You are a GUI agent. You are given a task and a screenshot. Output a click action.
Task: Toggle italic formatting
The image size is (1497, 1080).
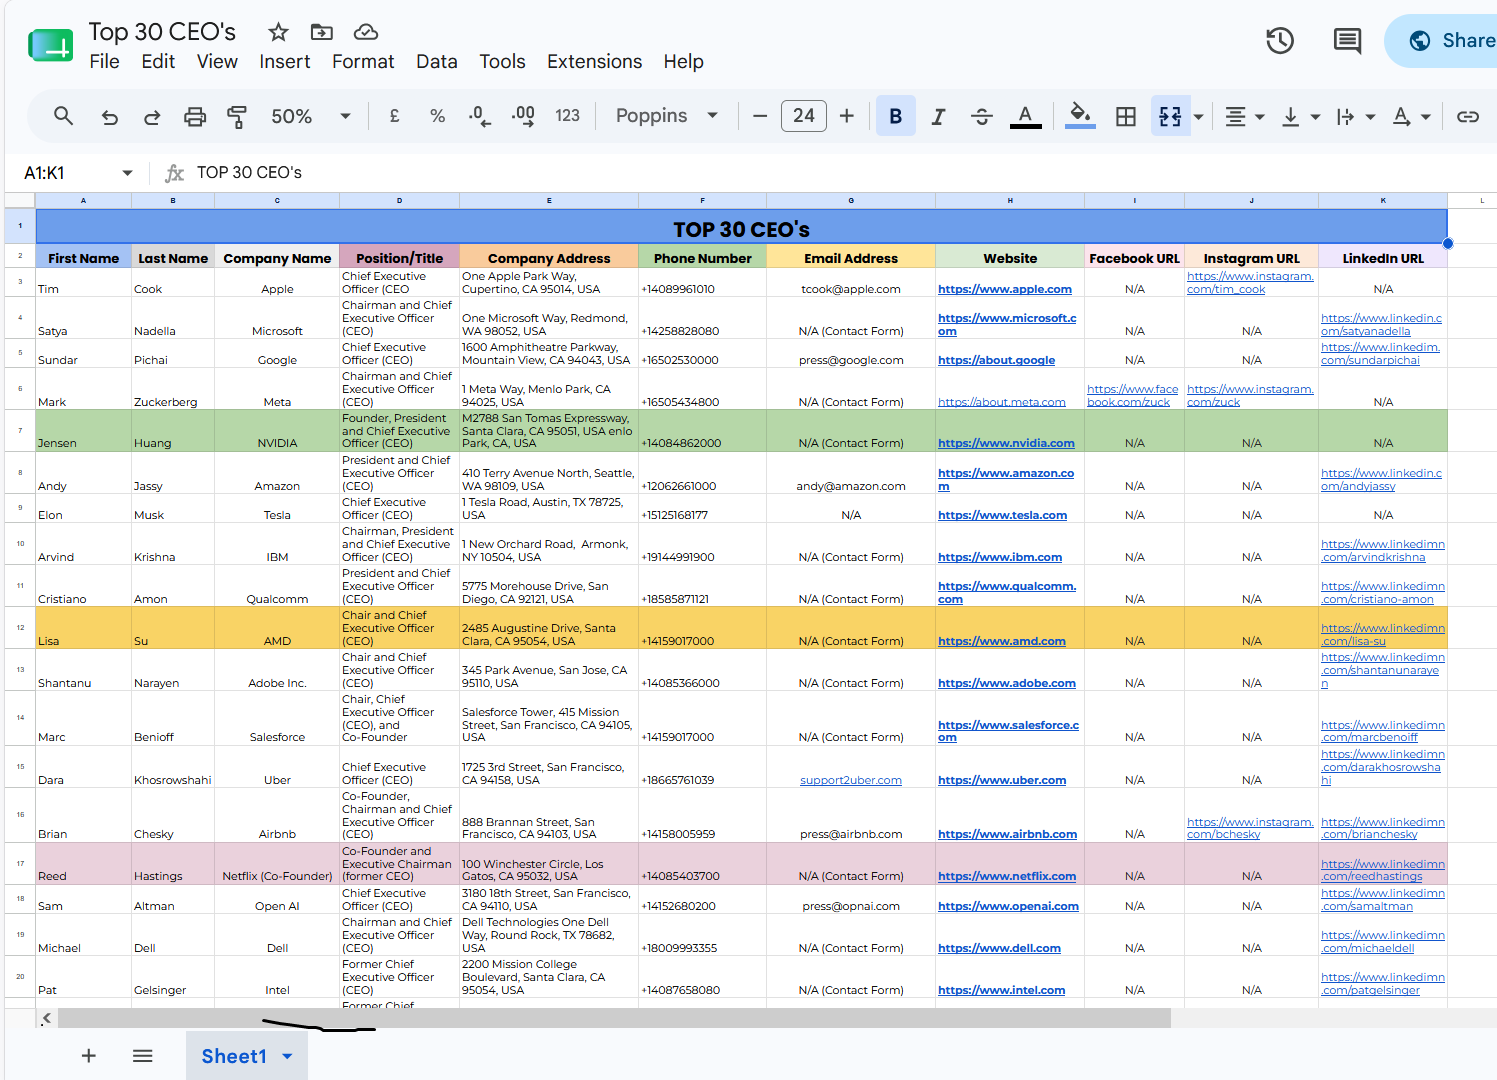(938, 116)
